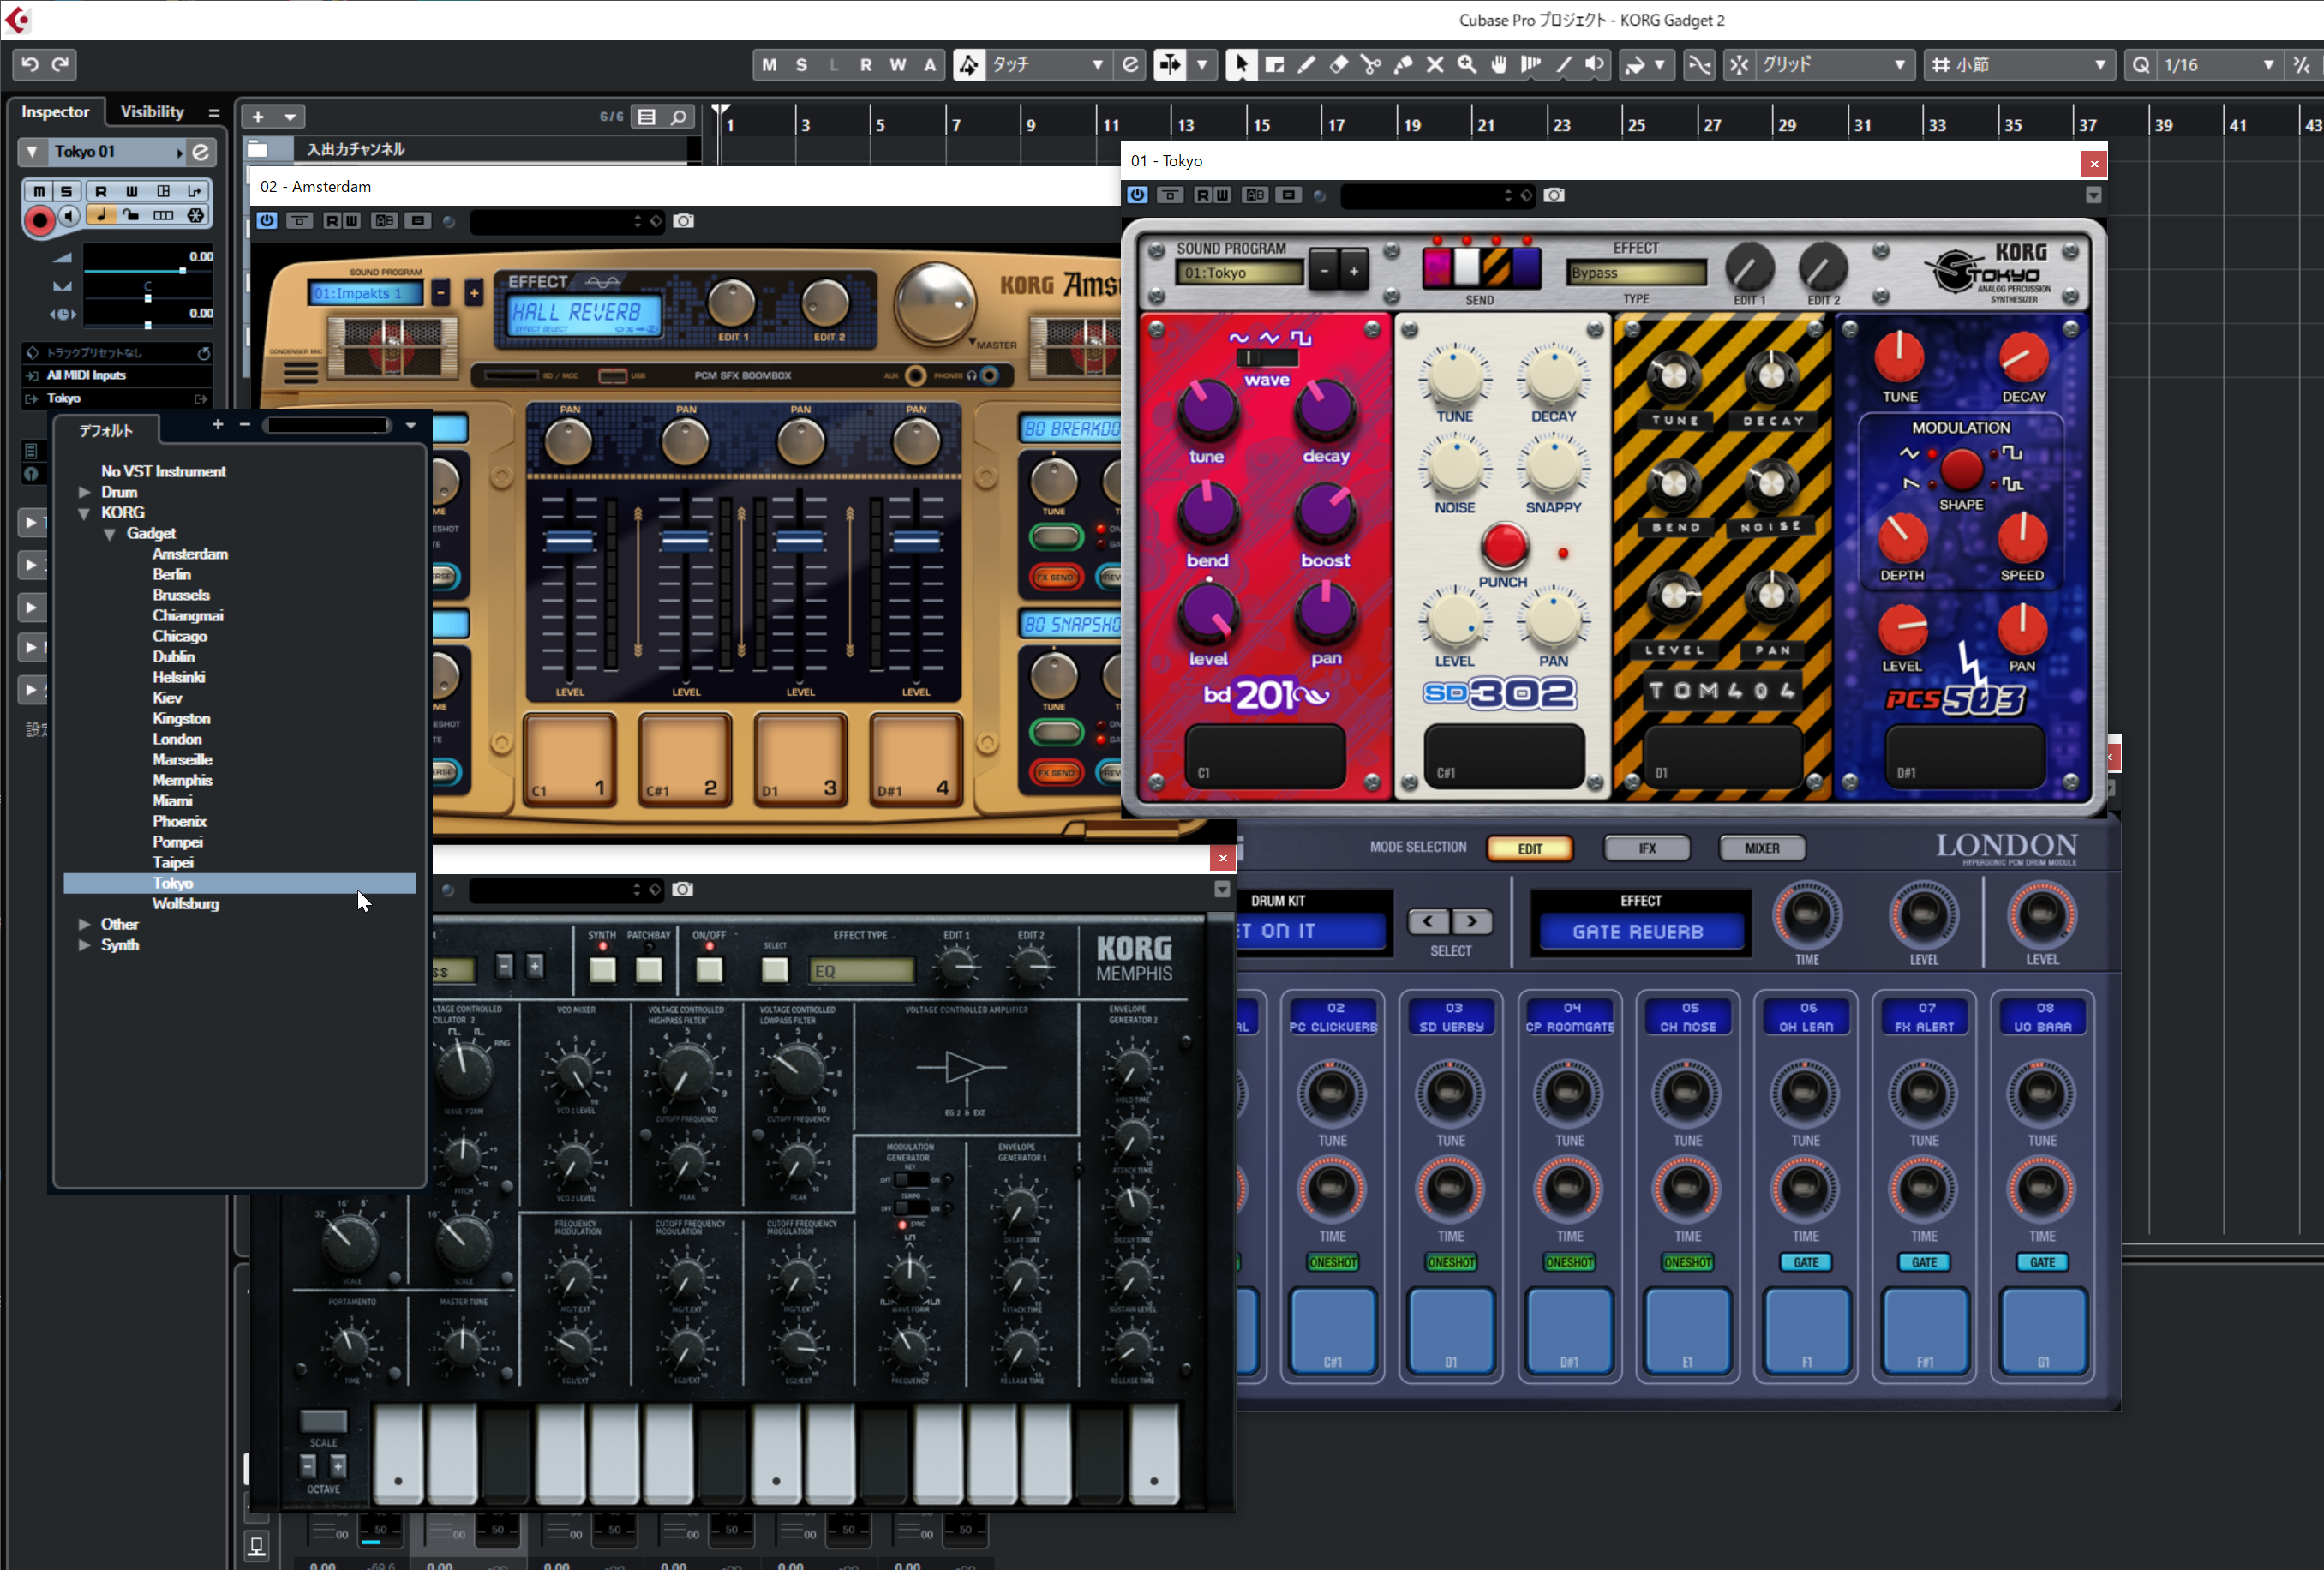Select the Play speaker tool
Screen dimensions: 2324x1570
click(x=1595, y=65)
